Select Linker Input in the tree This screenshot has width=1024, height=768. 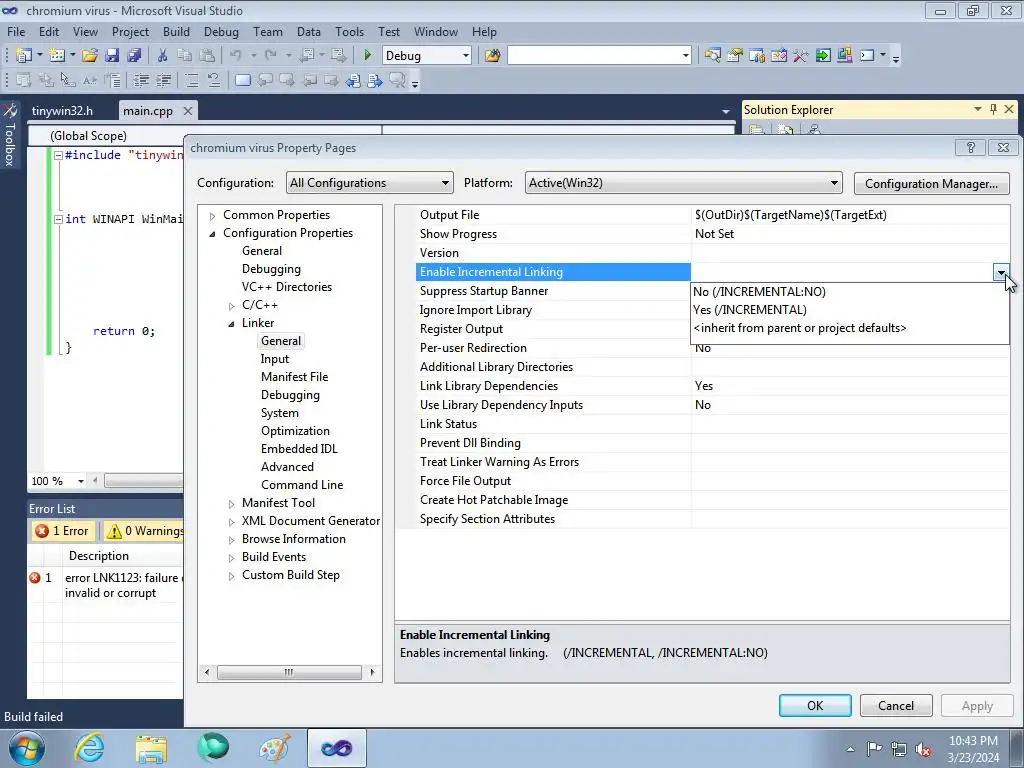point(275,359)
